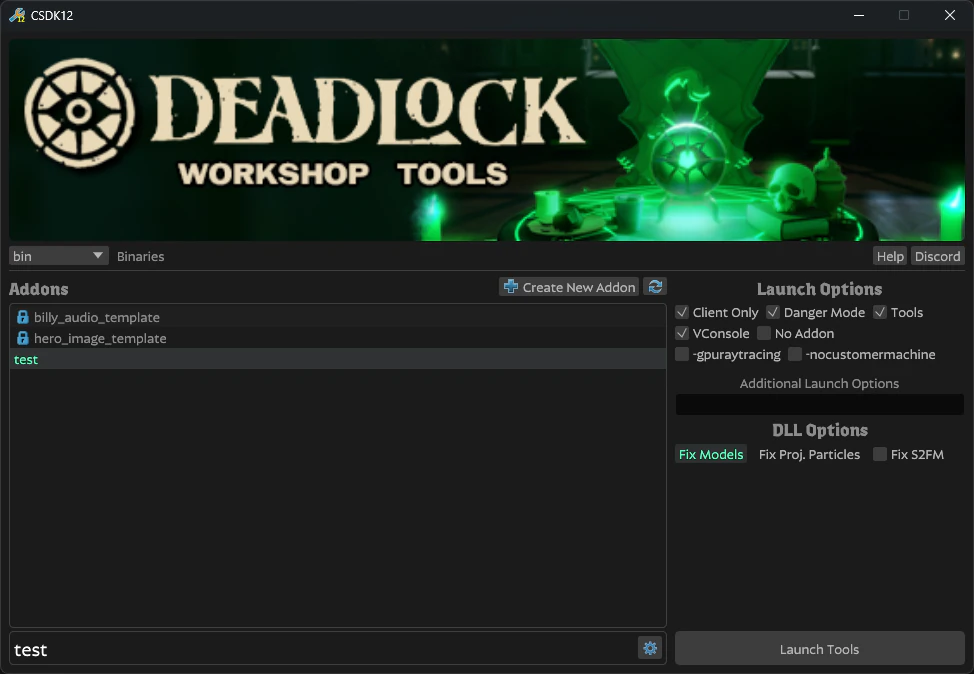This screenshot has height=674, width=974.
Task: Click the Deadlock Workshop Tools banner image
Action: pos(487,140)
